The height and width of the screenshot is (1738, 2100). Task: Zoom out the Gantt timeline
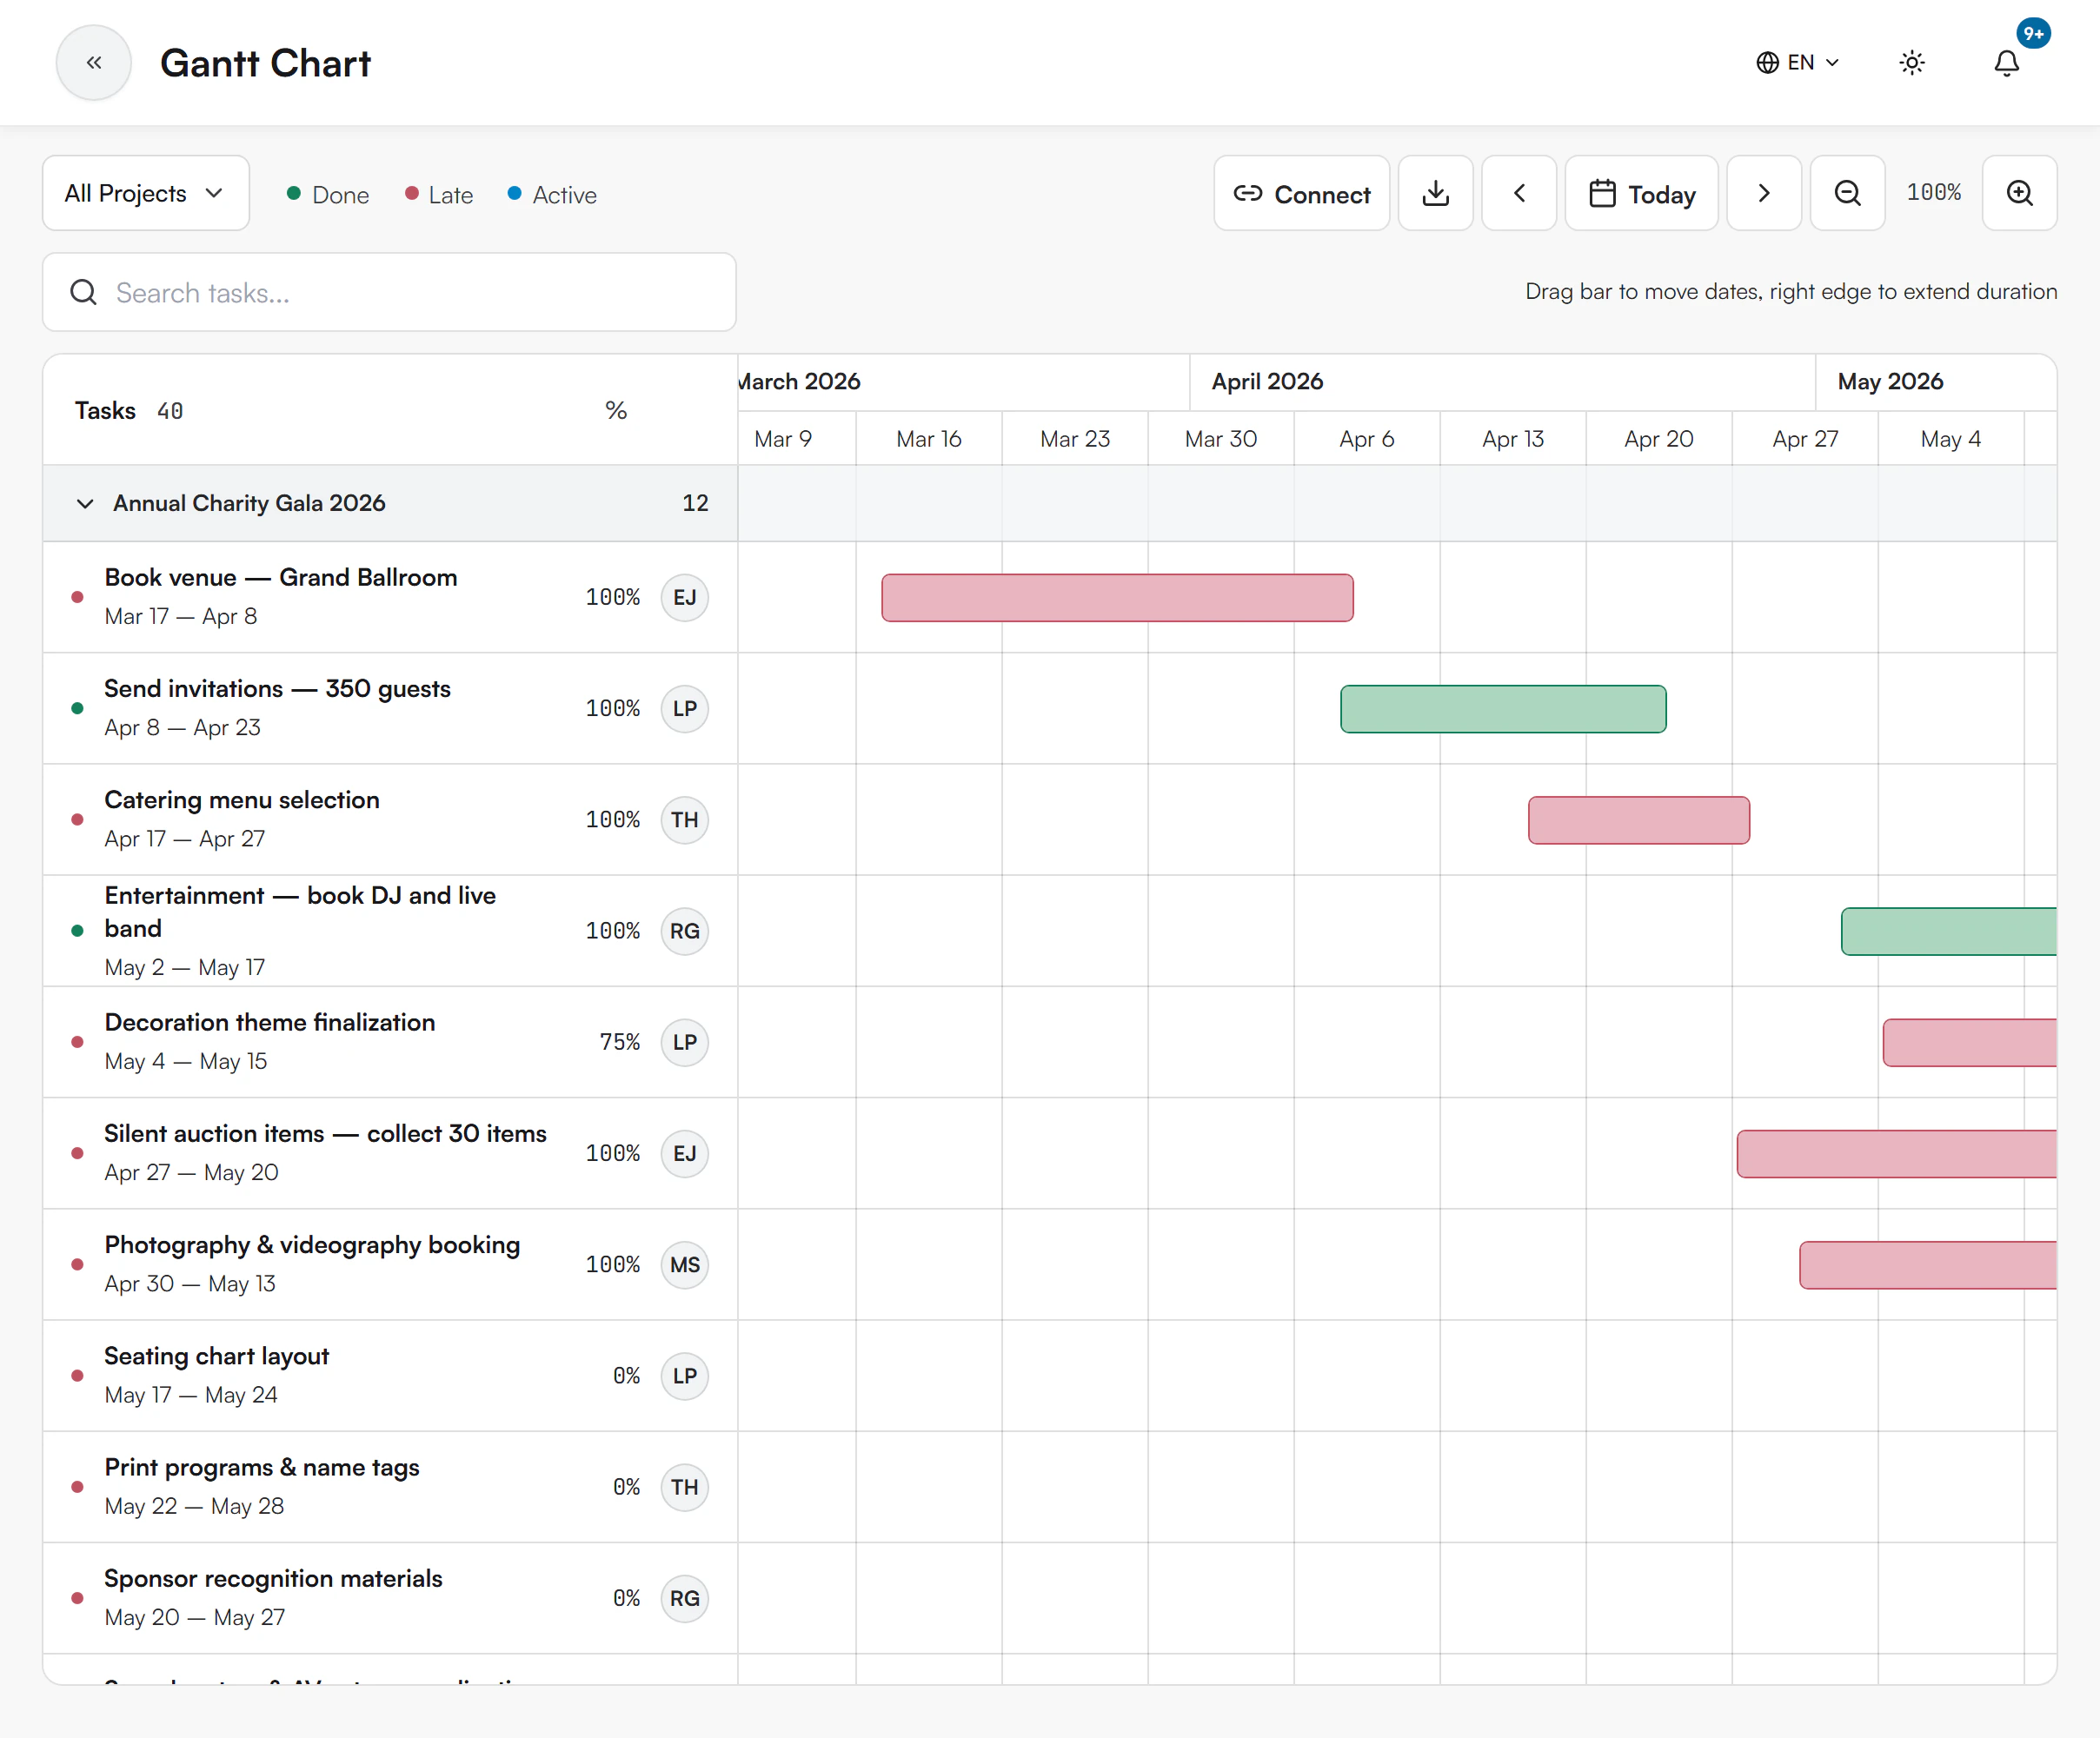[1847, 193]
